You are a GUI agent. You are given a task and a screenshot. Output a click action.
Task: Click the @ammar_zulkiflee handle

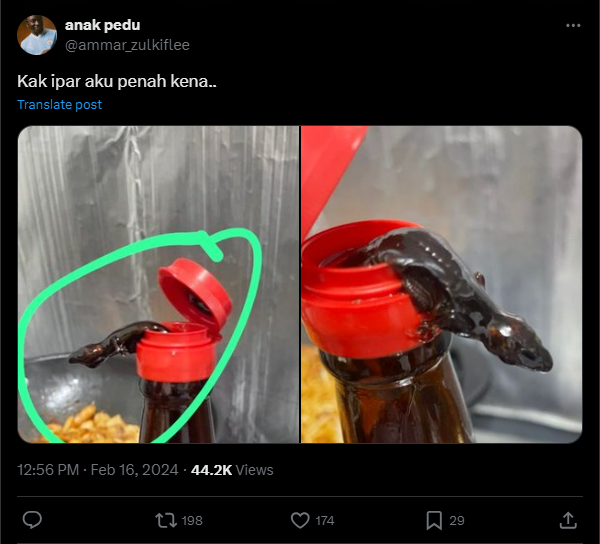coord(126,45)
